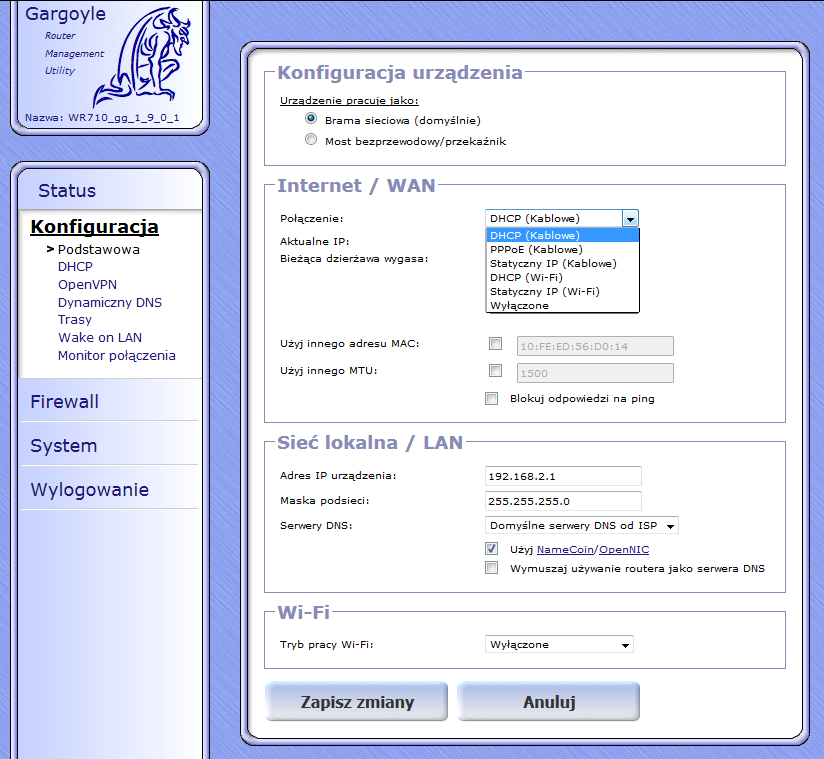This screenshot has width=824, height=759.
Task: Open the Status menu section
Action: 67,191
